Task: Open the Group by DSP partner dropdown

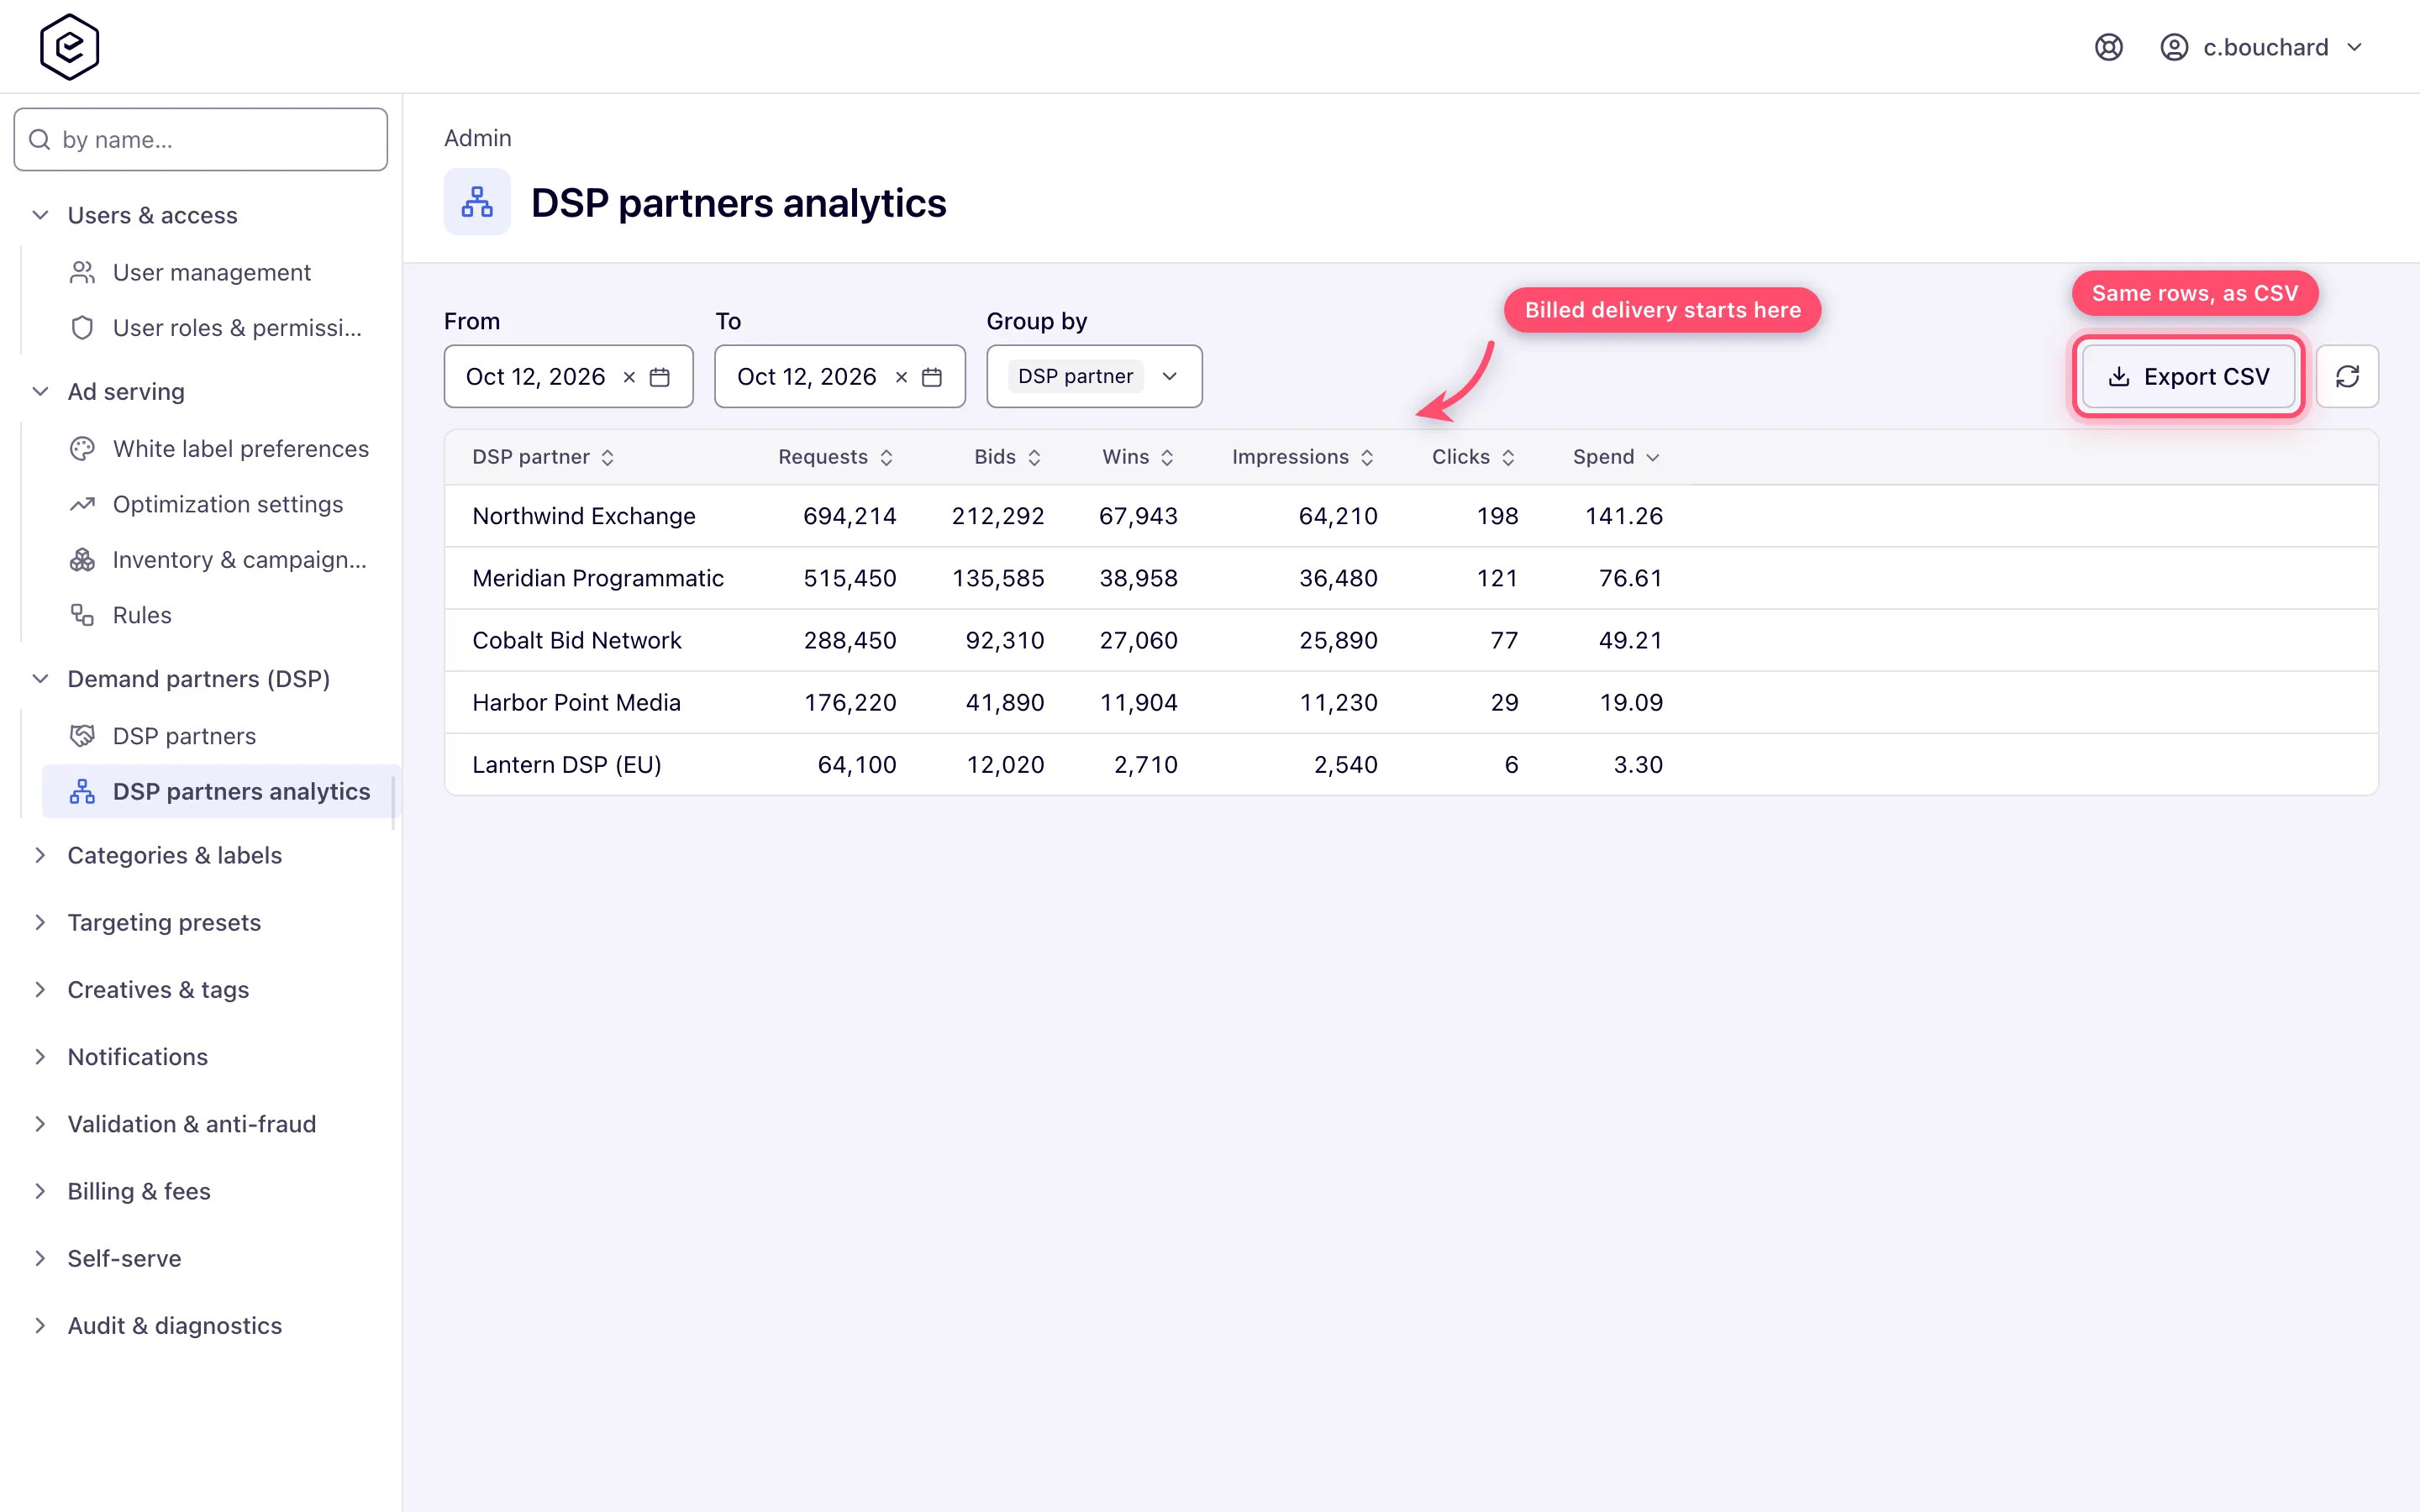Action: click(1094, 377)
